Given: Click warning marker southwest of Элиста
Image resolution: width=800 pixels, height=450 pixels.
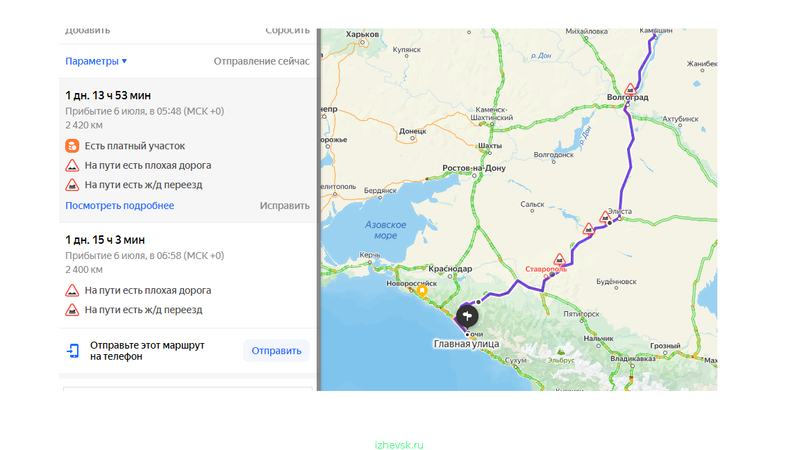Looking at the screenshot, I should 588,228.
